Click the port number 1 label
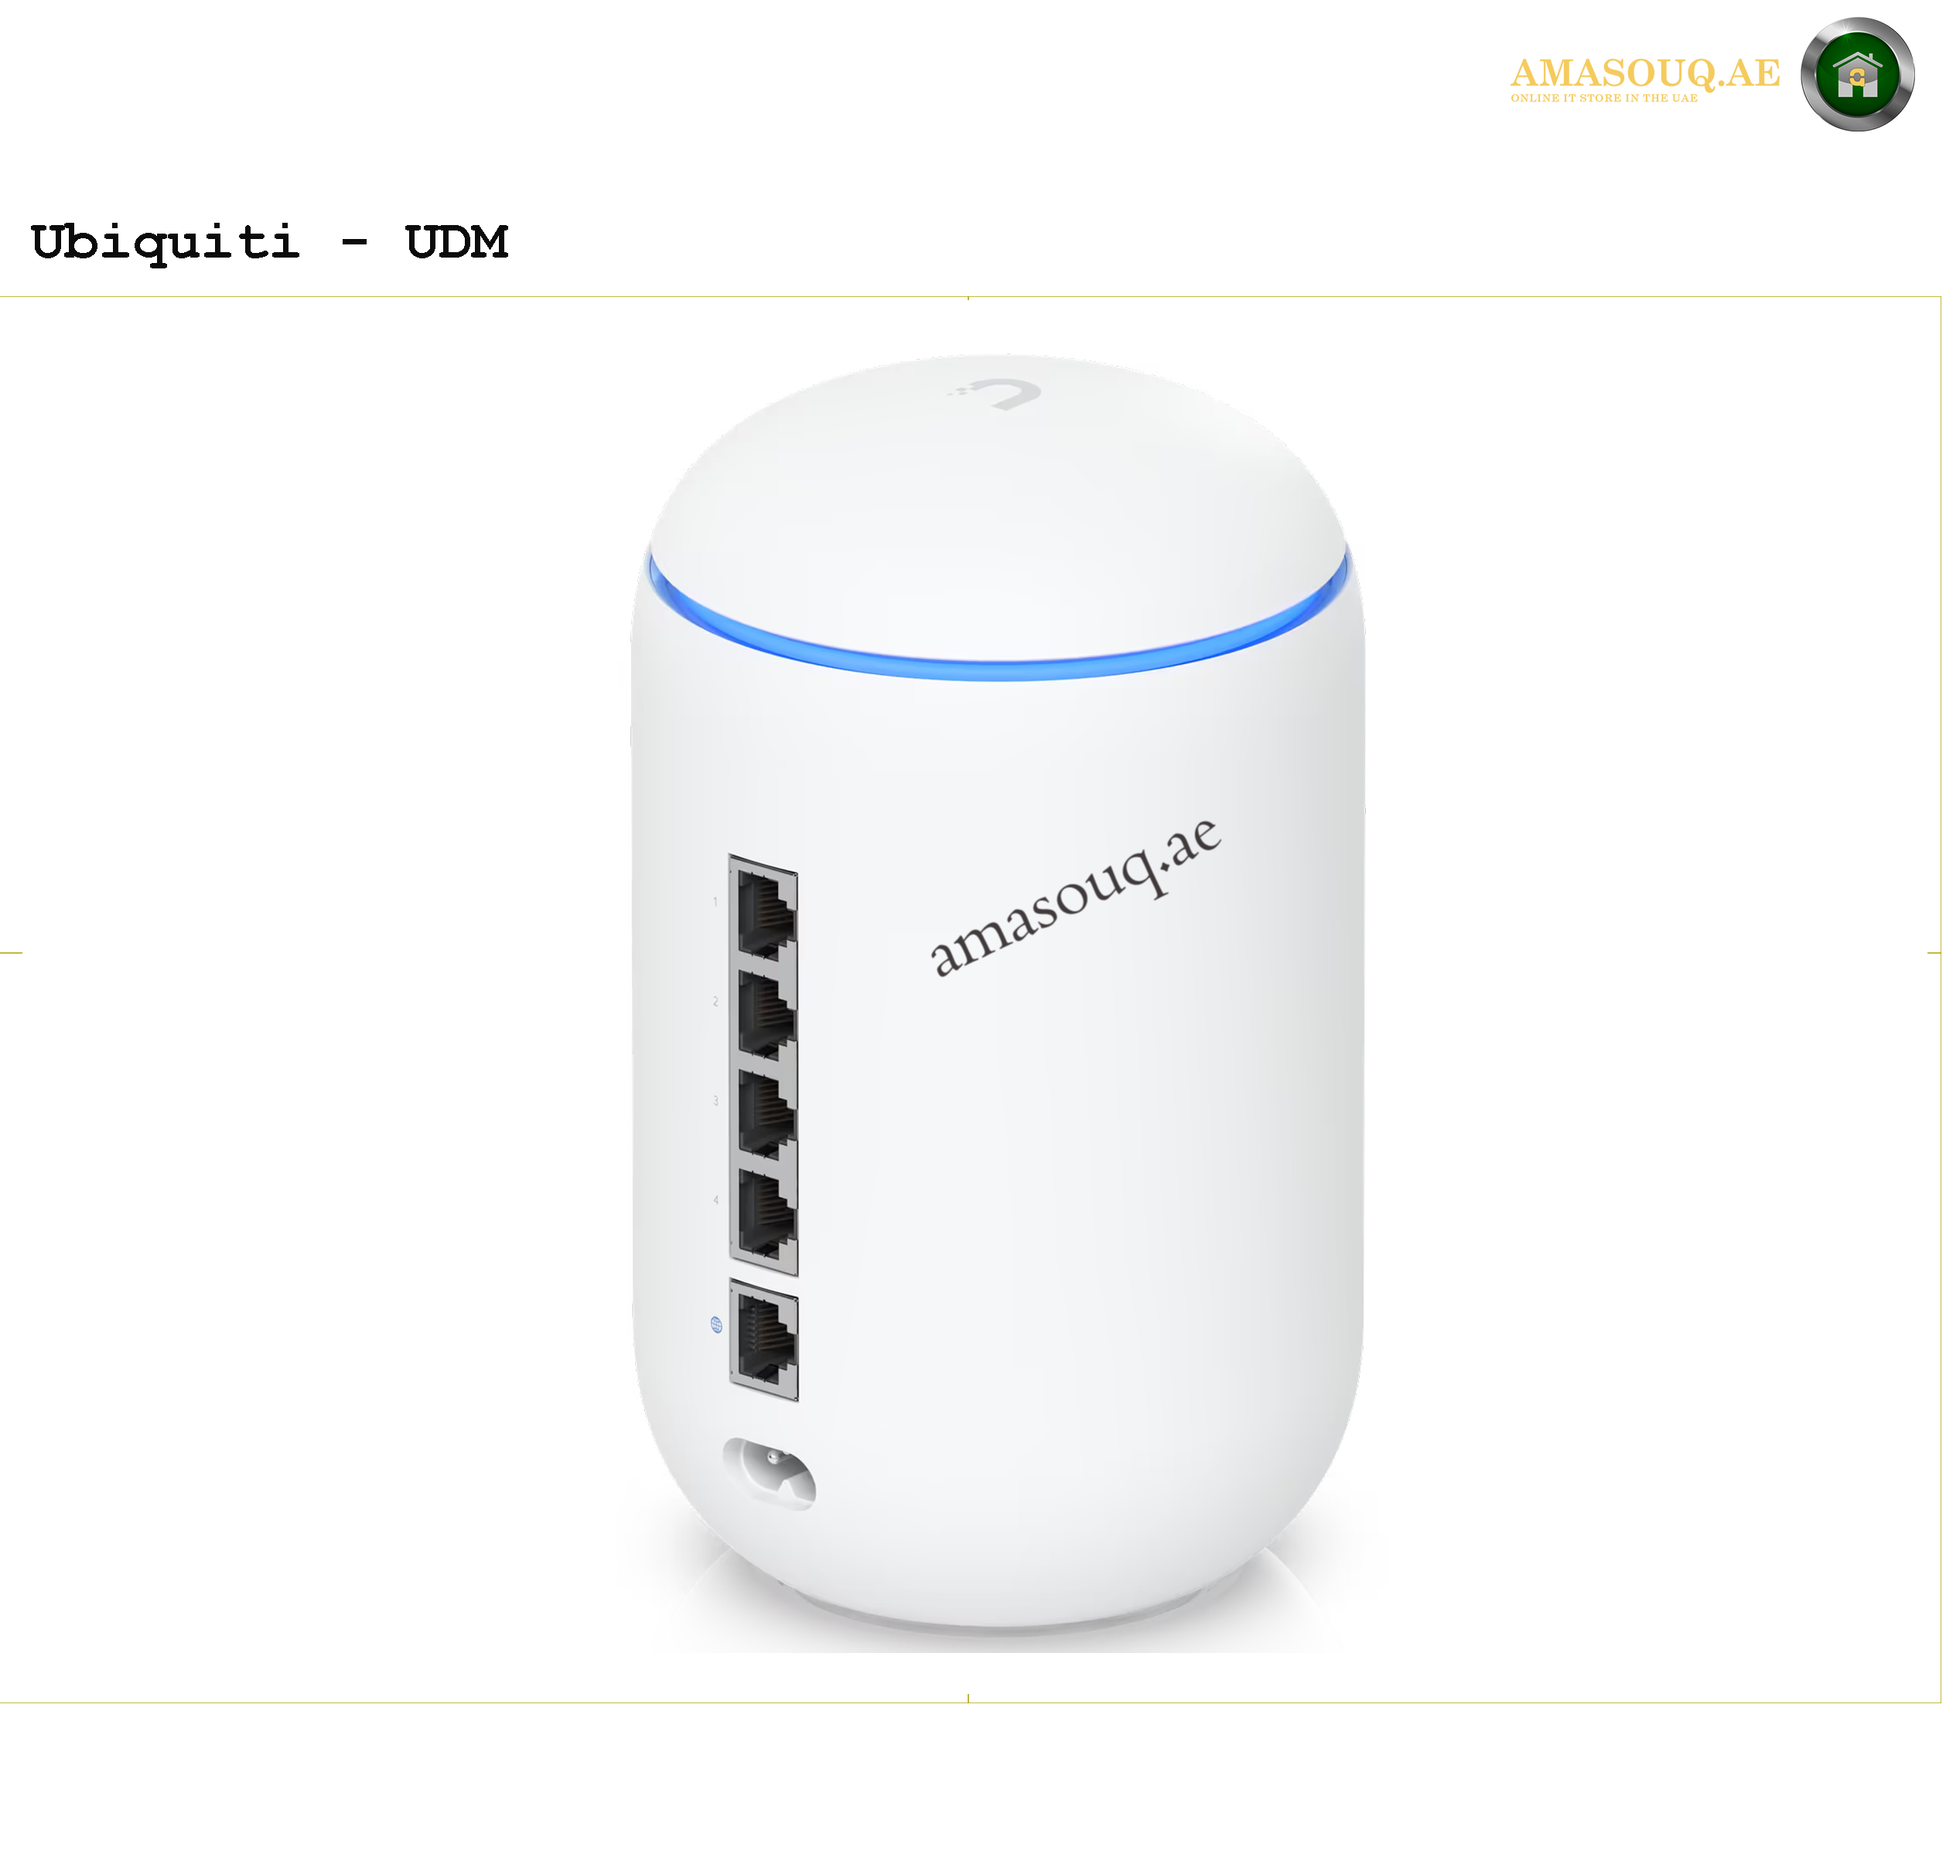1946x1875 pixels. (x=715, y=902)
